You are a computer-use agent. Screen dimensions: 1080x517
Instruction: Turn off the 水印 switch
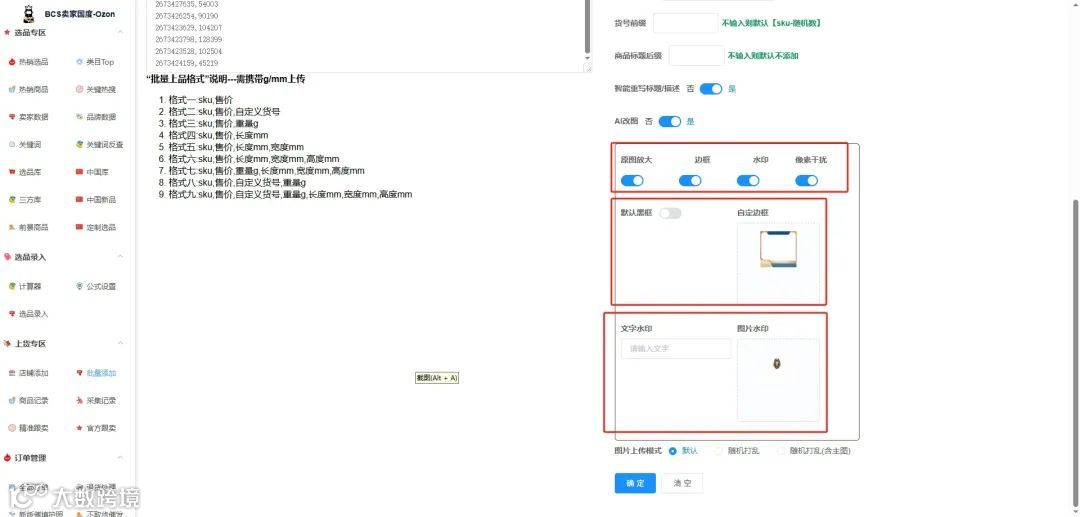click(748, 180)
